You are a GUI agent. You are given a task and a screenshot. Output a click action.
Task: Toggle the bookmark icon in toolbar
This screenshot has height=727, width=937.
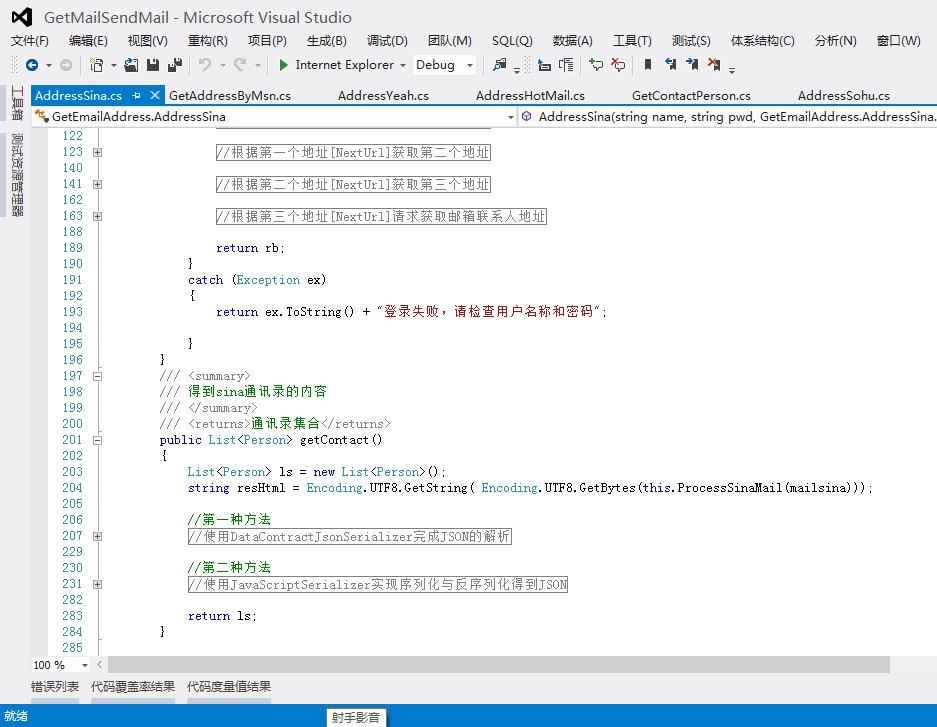pyautogui.click(x=648, y=65)
